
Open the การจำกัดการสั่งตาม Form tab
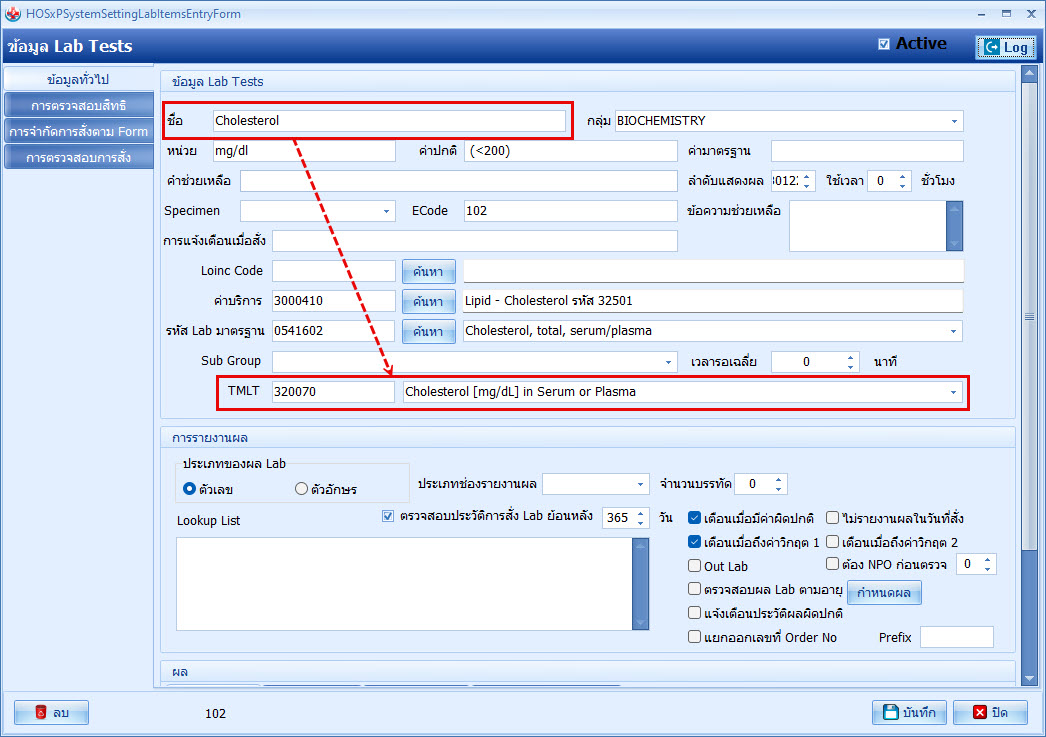click(78, 131)
